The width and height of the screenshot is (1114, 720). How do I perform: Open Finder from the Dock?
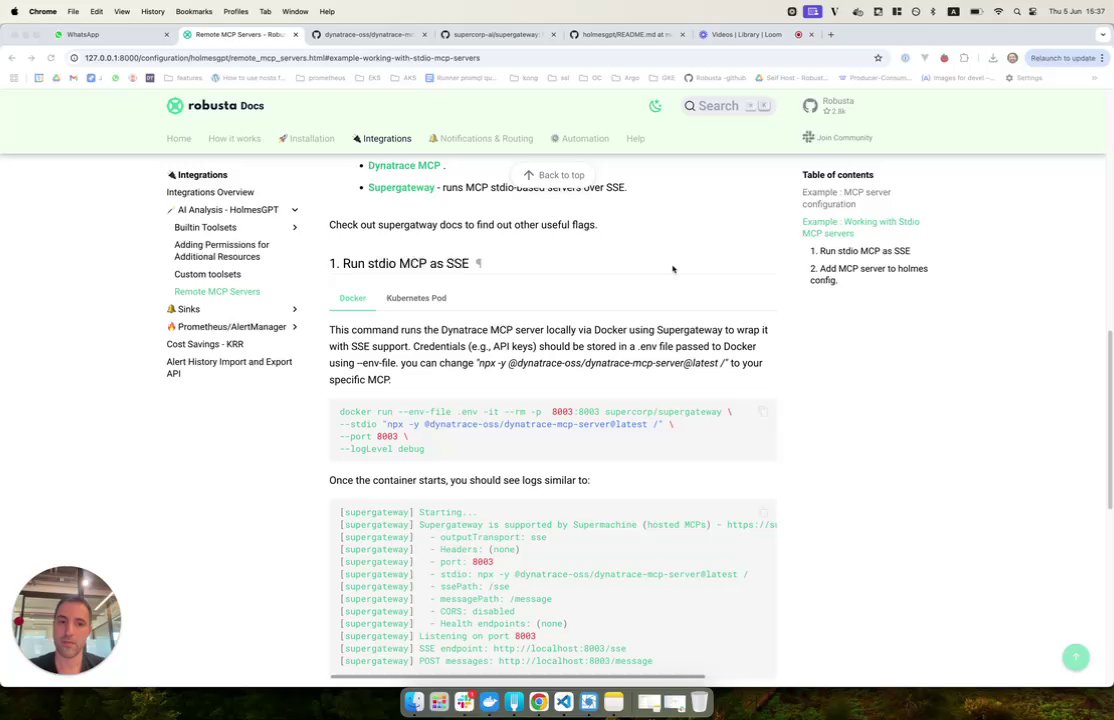point(414,702)
